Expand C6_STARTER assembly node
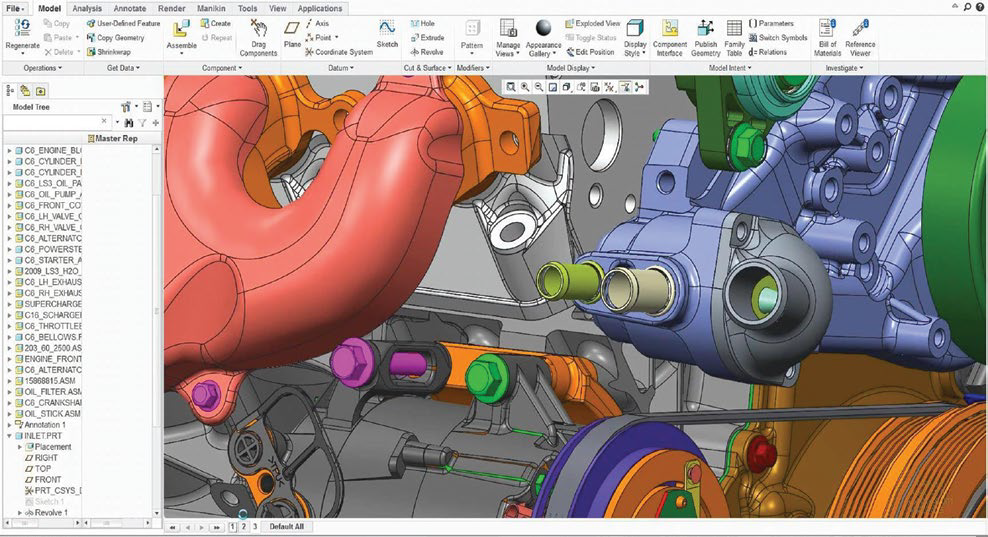988x537 pixels. tap(9, 260)
